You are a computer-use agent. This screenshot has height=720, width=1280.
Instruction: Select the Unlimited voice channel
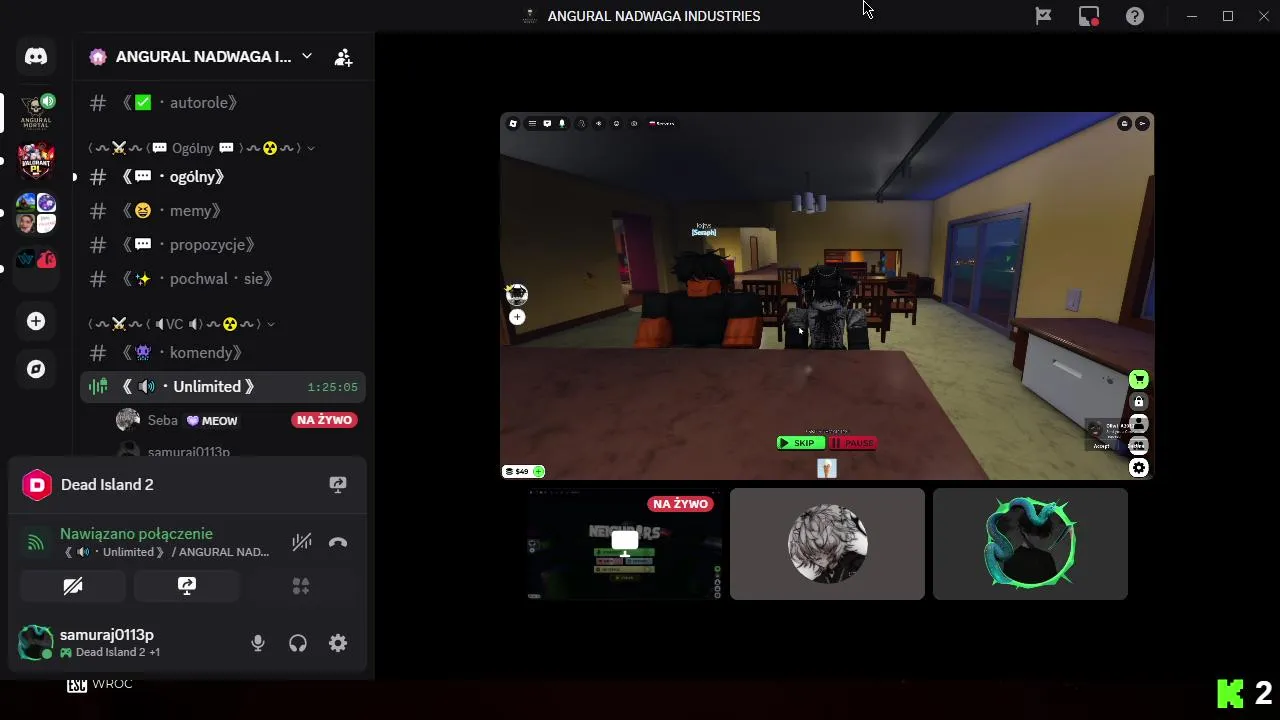(223, 387)
